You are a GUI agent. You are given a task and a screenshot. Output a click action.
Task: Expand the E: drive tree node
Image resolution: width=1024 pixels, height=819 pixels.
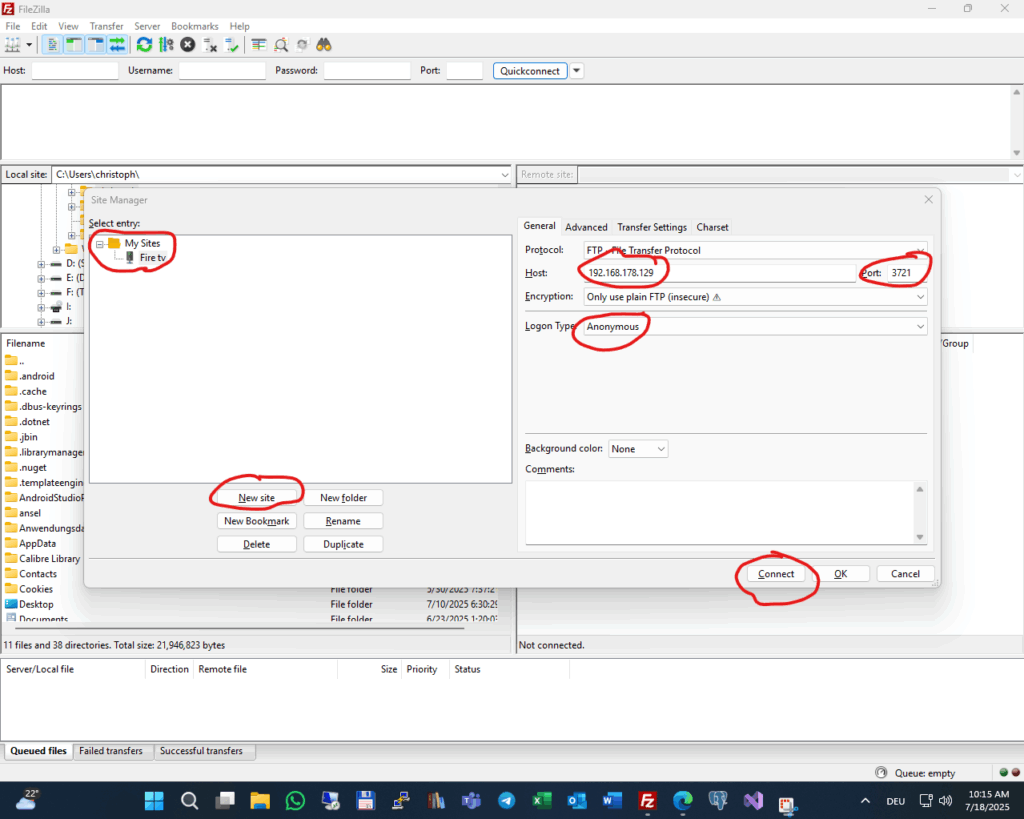(x=41, y=278)
